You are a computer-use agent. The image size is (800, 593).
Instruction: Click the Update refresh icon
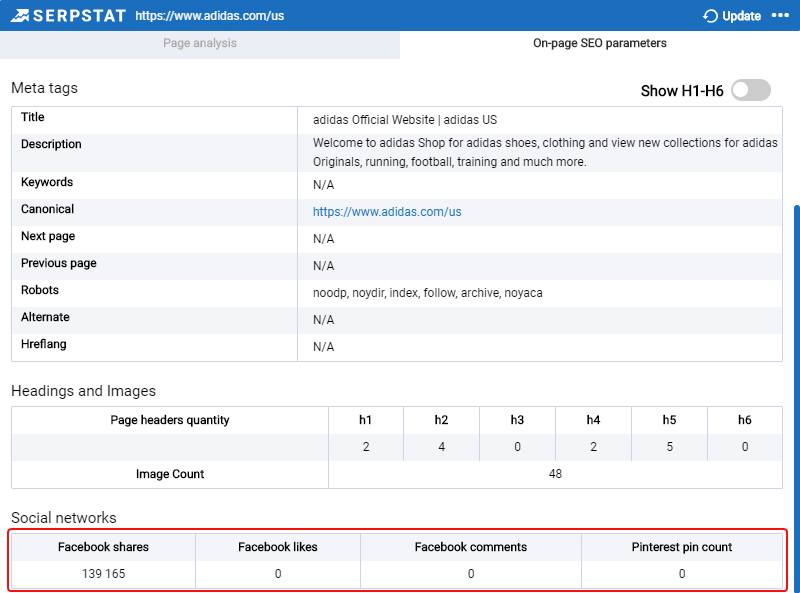coord(710,16)
